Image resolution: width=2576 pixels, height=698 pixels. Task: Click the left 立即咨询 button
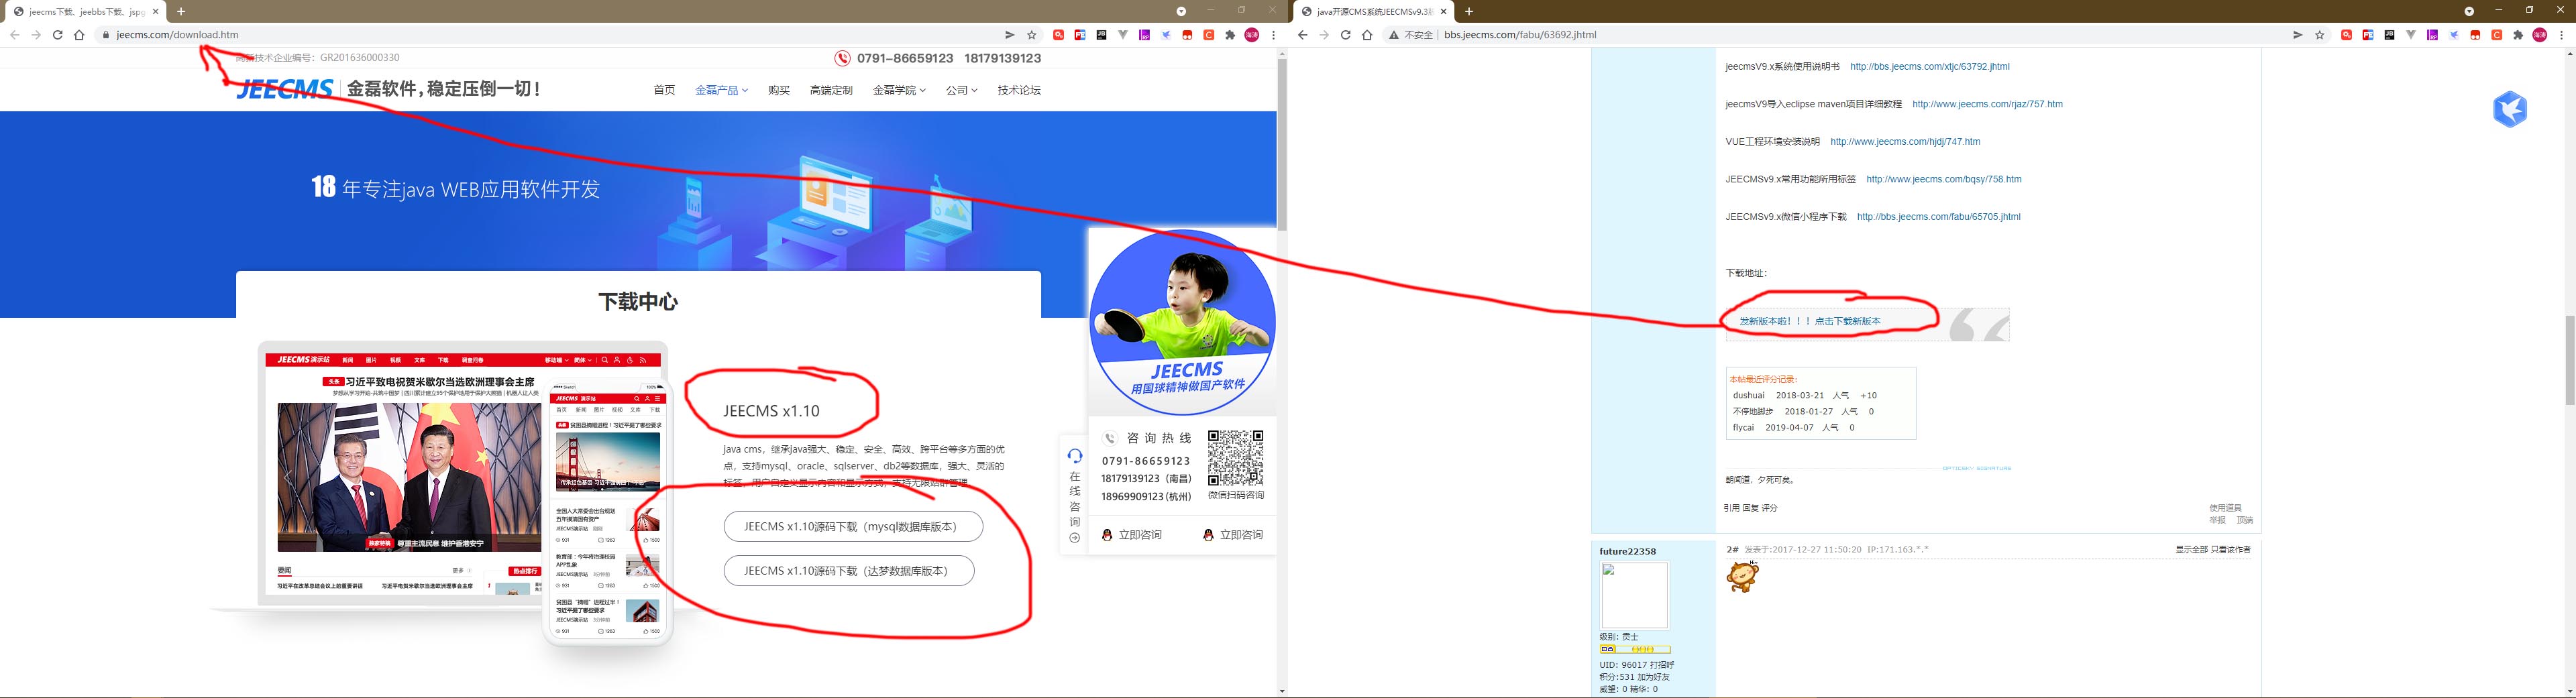coord(1132,535)
